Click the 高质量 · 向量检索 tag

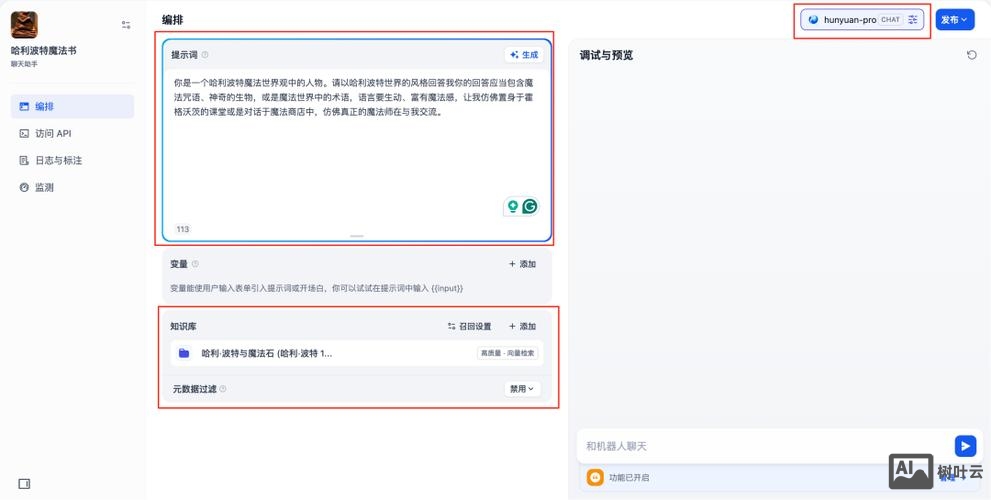(x=508, y=353)
